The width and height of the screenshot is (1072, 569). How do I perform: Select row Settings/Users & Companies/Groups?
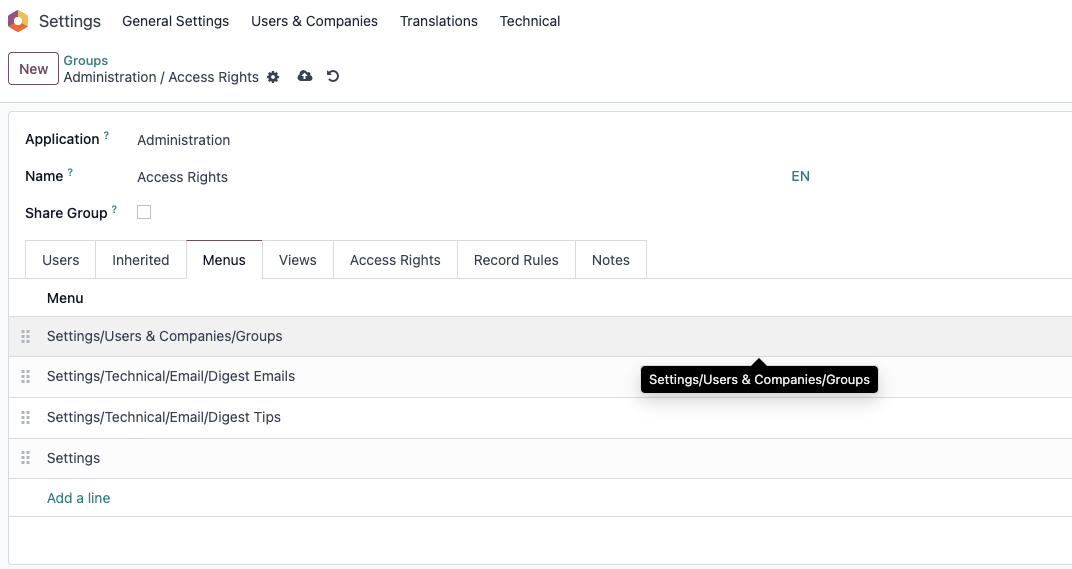tap(540, 336)
